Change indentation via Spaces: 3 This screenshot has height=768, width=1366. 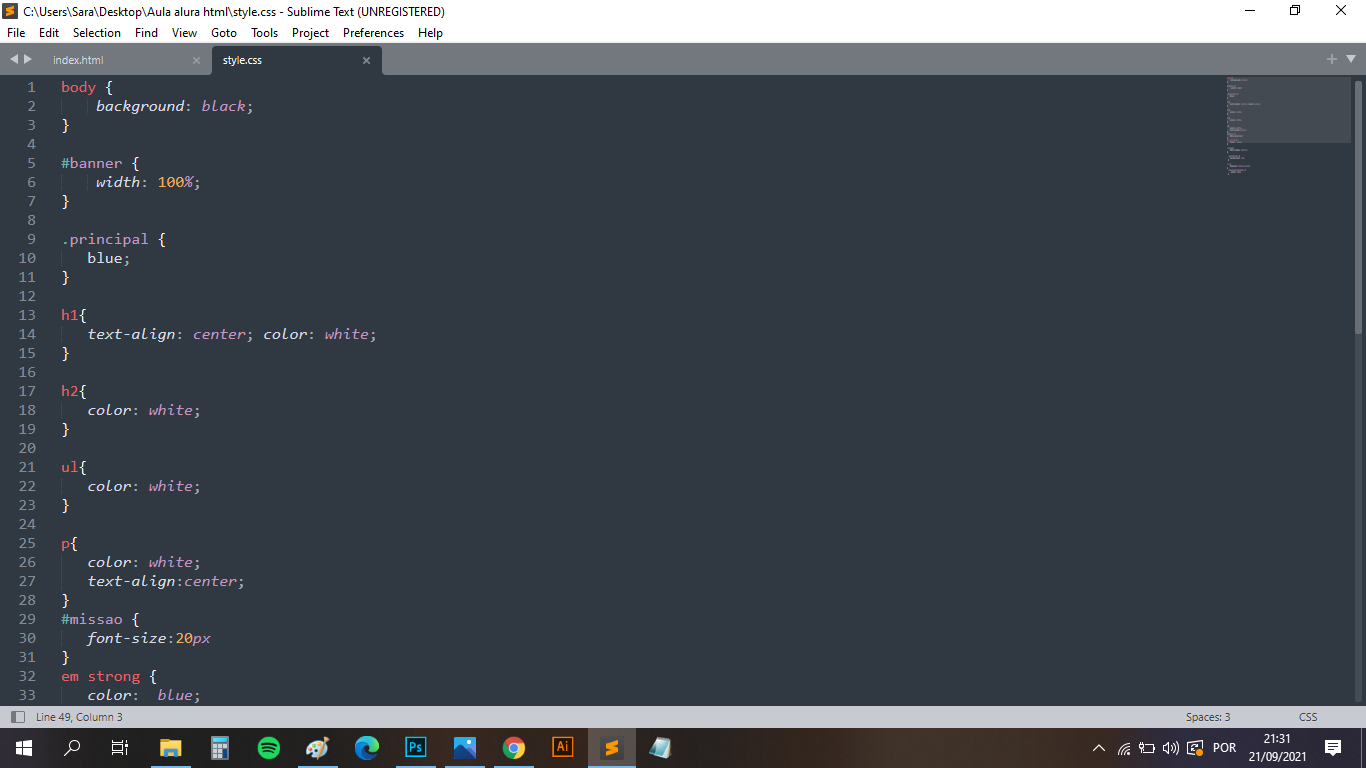1208,717
